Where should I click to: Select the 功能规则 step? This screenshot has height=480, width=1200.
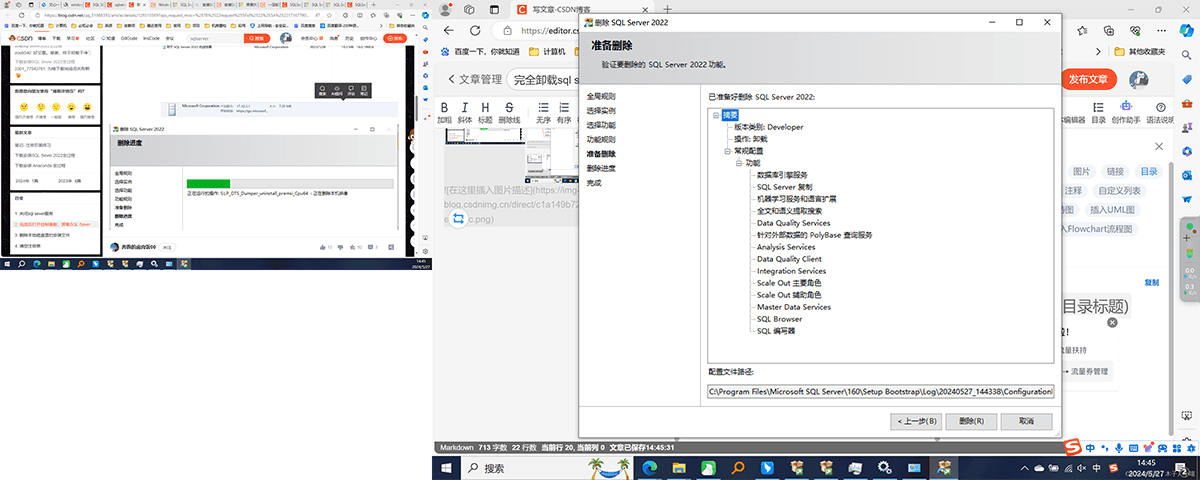click(x=601, y=140)
